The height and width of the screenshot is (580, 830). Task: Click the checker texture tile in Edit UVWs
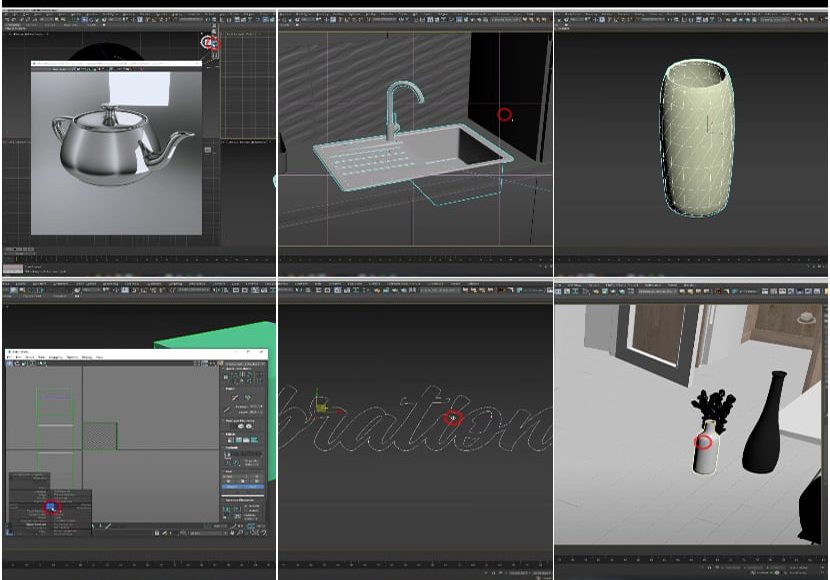coord(100,436)
